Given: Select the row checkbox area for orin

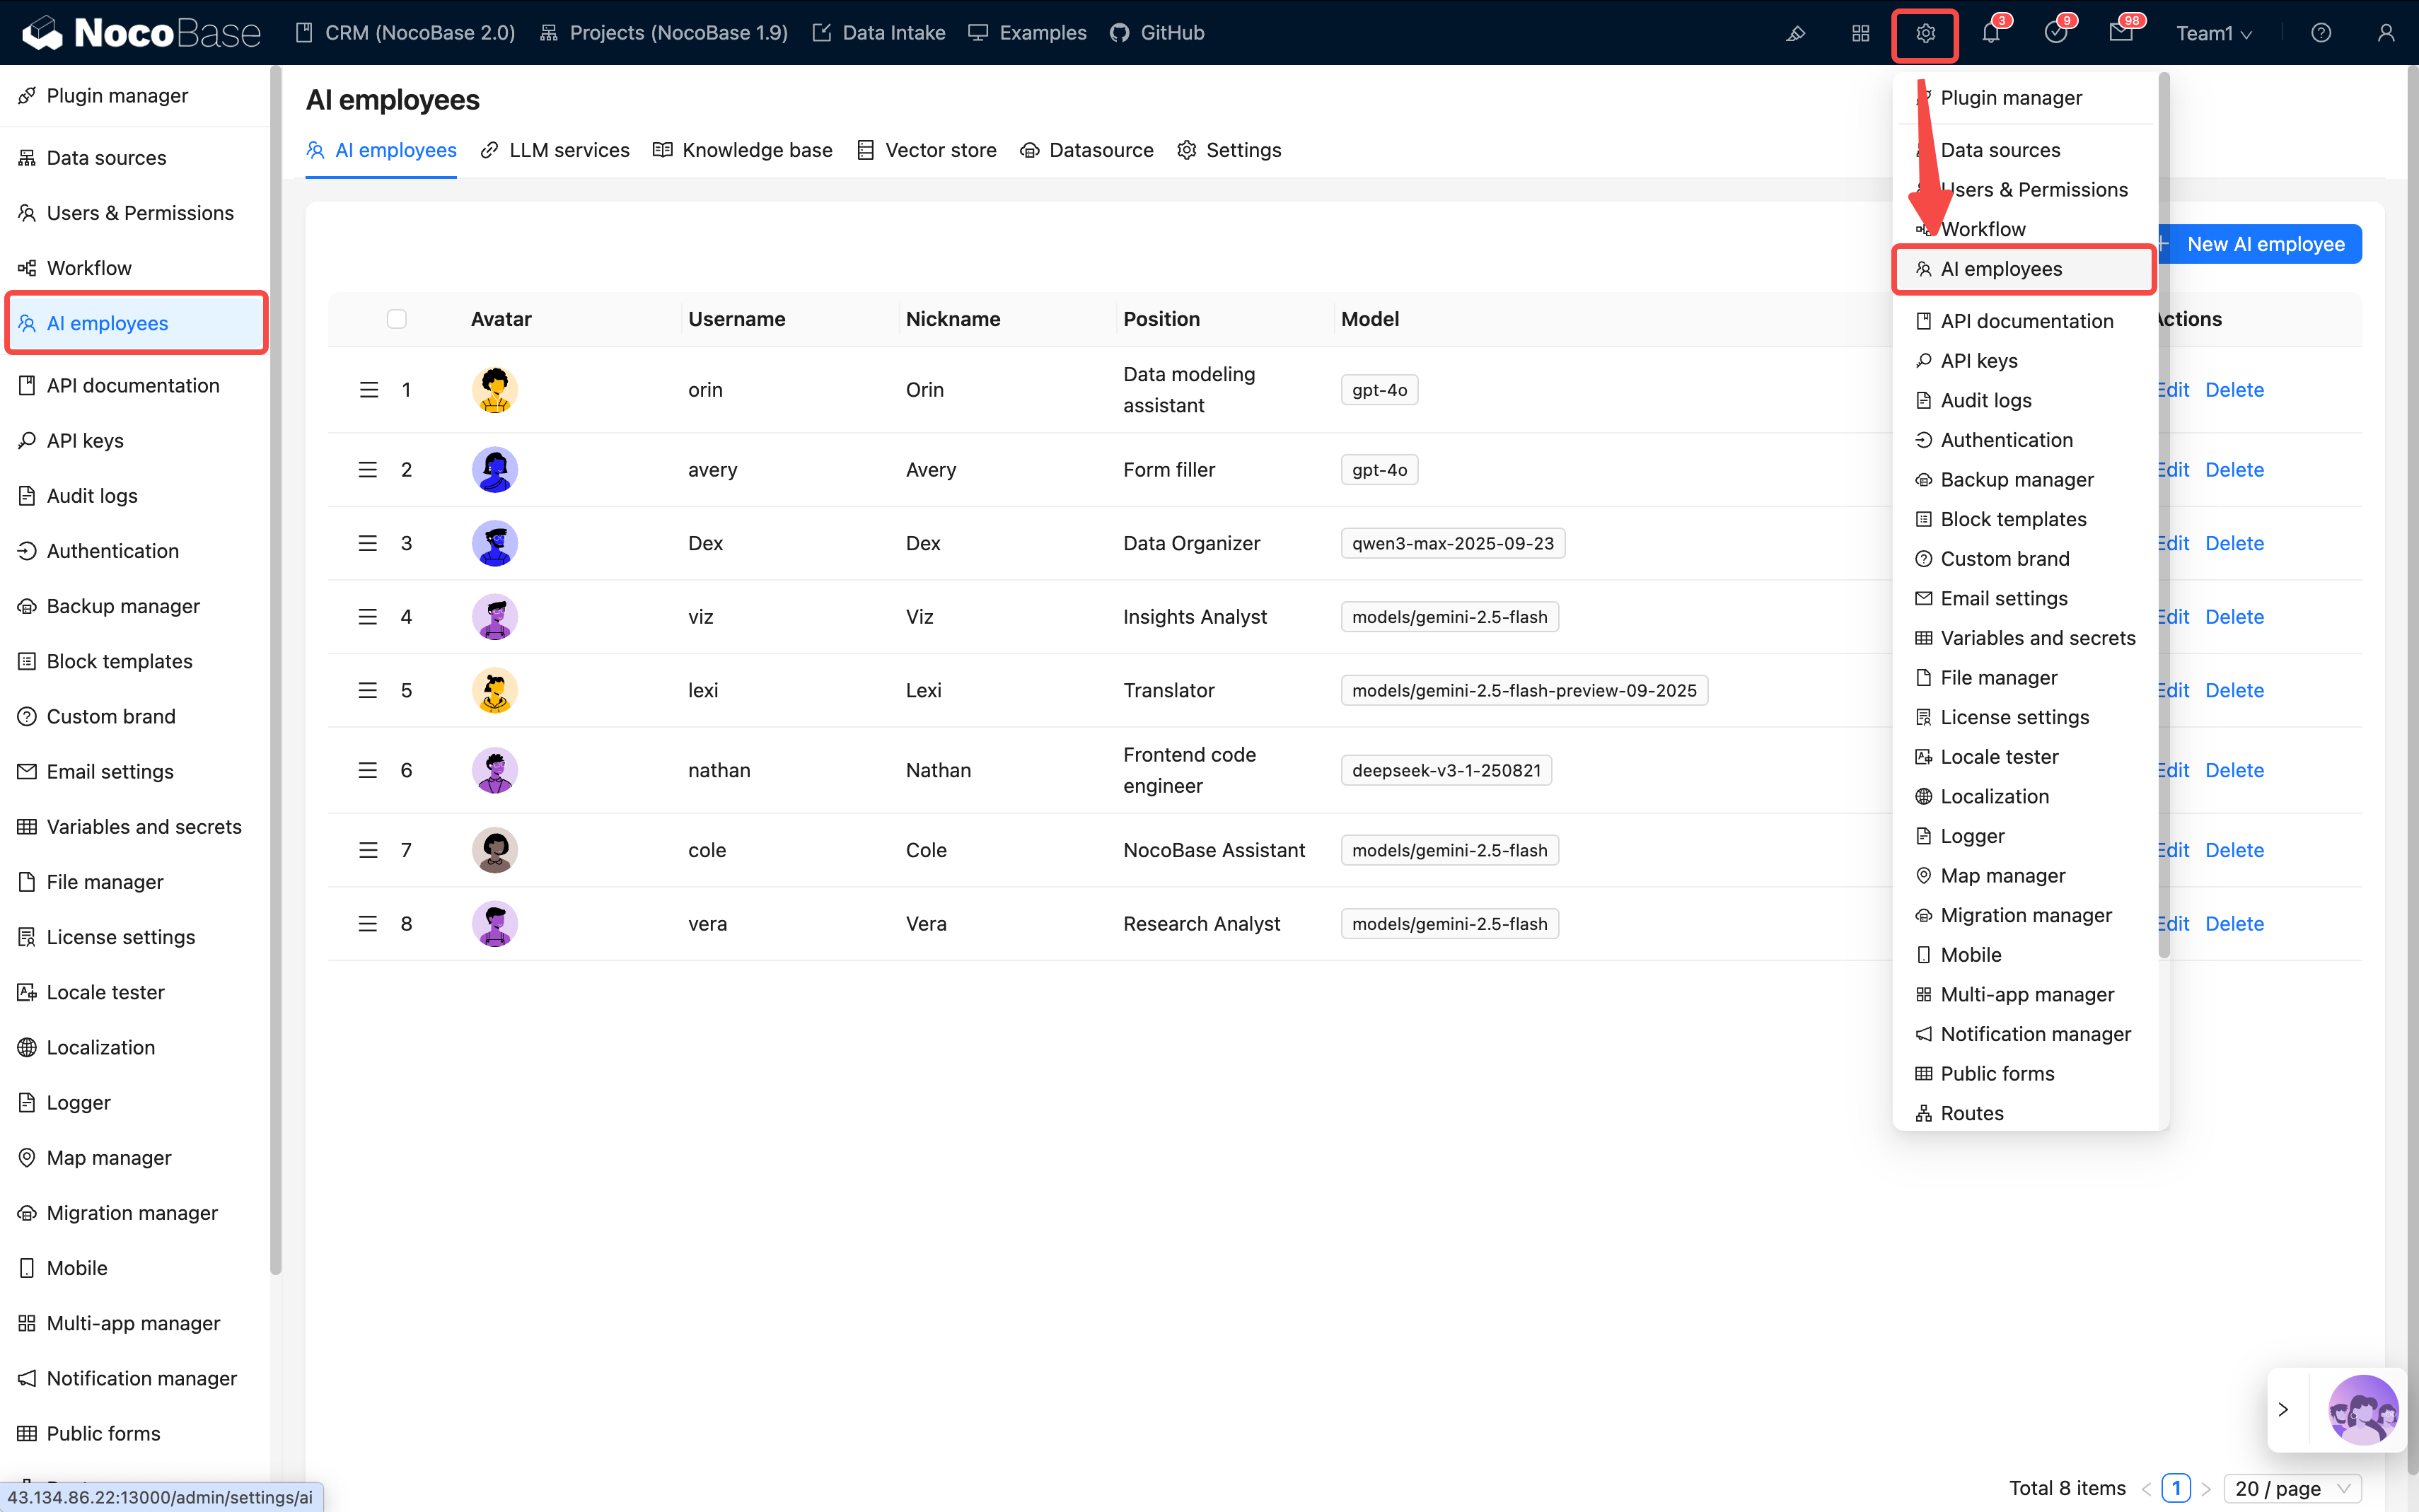Looking at the screenshot, I should click(x=396, y=389).
